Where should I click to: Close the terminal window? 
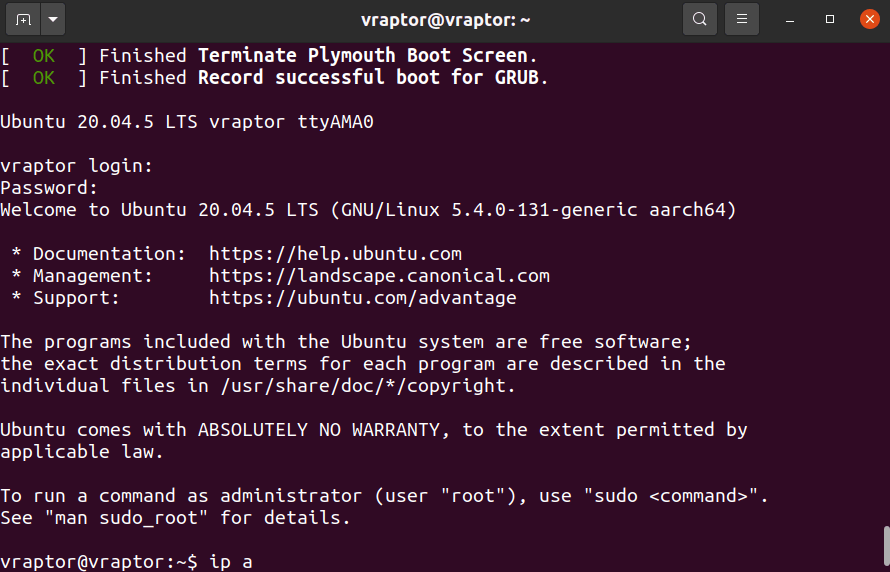870,19
